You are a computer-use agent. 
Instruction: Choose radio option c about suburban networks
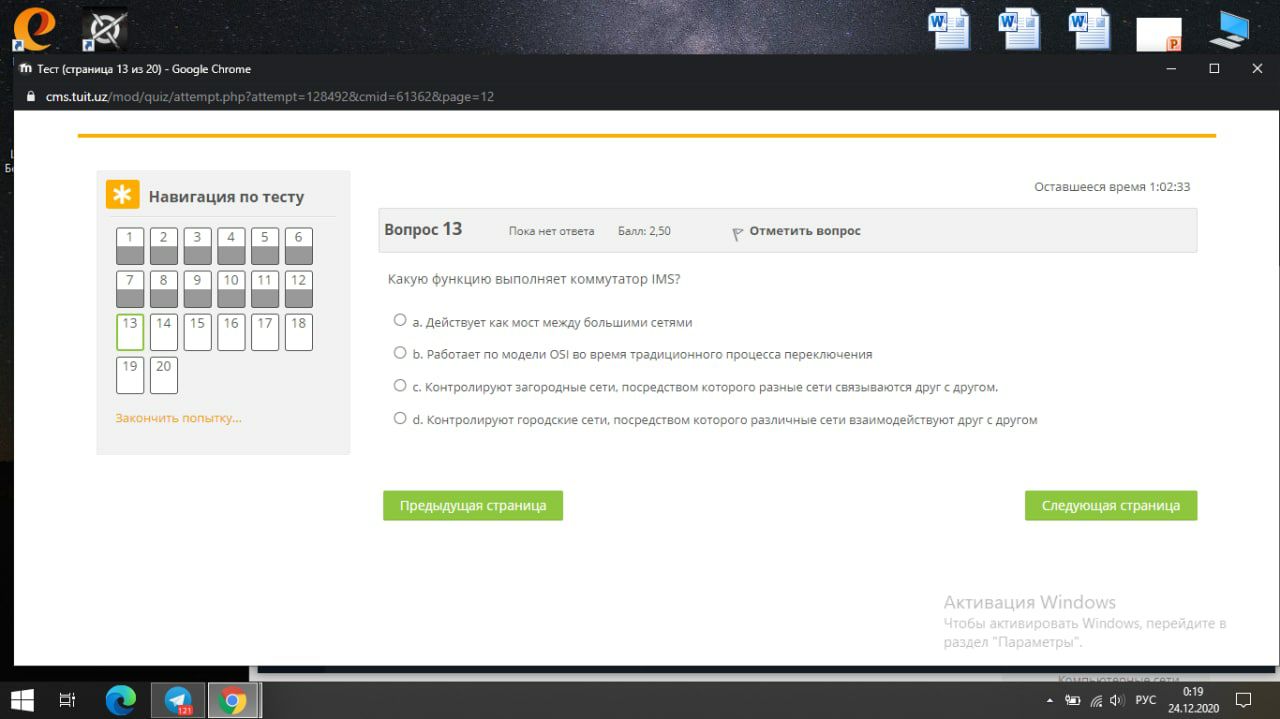[x=400, y=385]
